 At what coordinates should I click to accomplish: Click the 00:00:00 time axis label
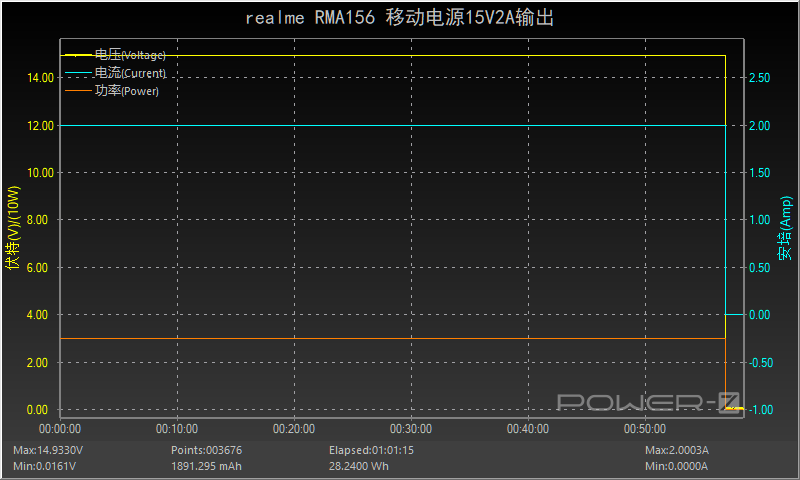coord(60,428)
